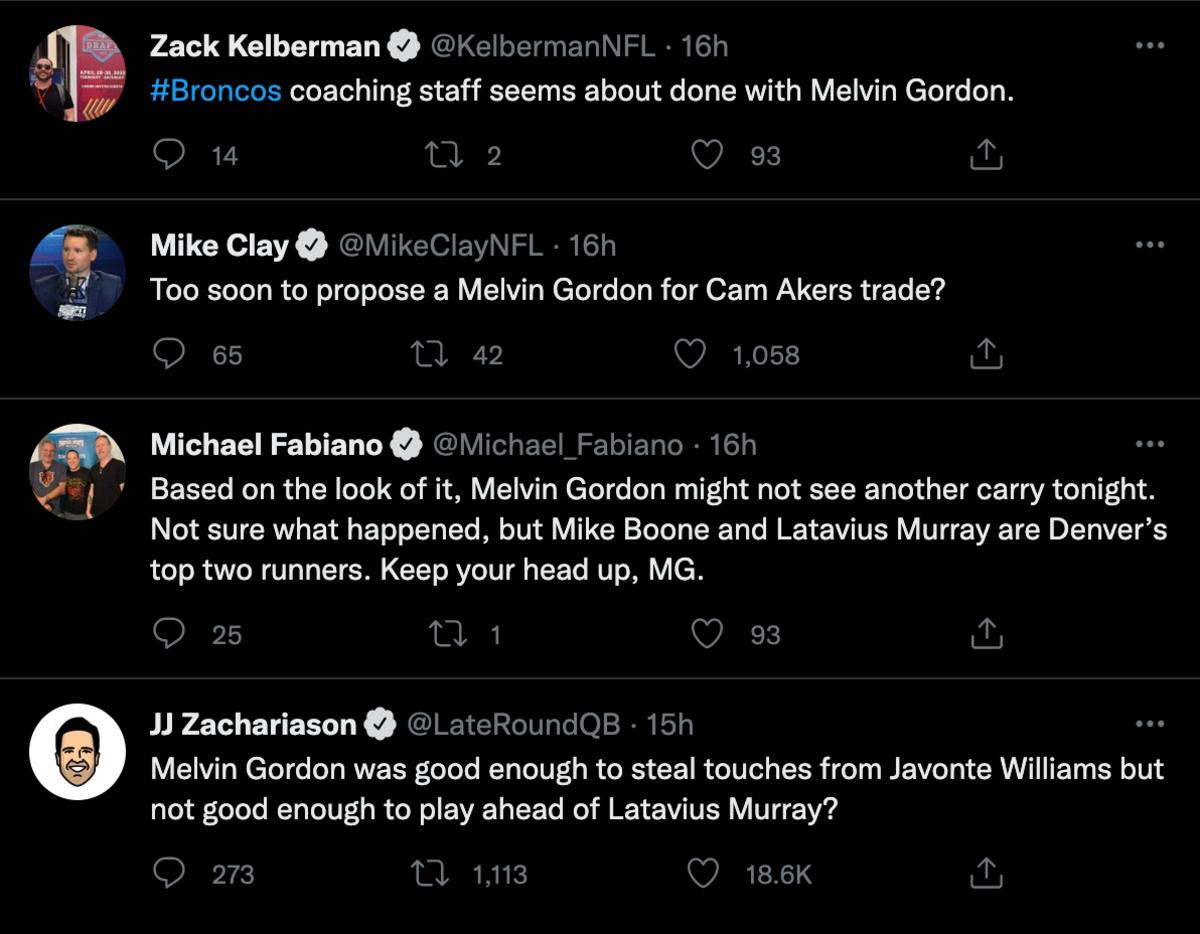Click the @LateRoundQB handle
Viewport: 1200px width, 934px height.
pos(513,724)
